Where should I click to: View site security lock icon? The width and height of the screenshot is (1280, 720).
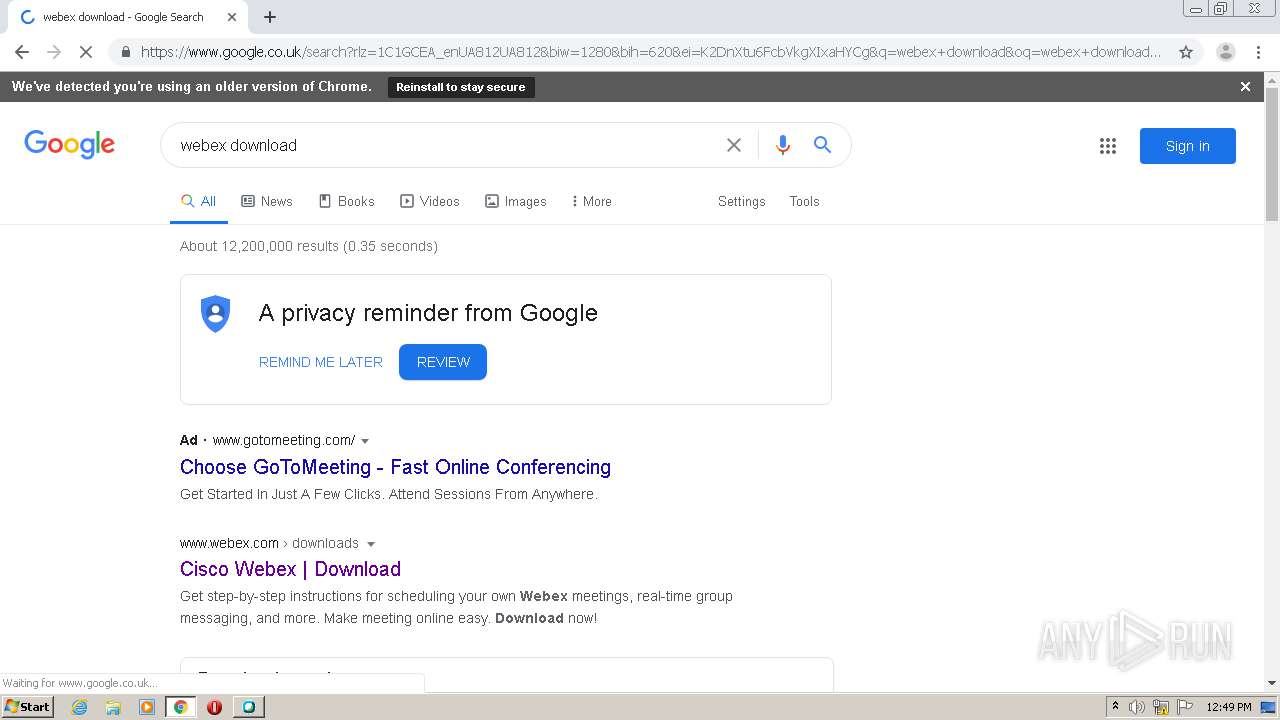coord(125,52)
